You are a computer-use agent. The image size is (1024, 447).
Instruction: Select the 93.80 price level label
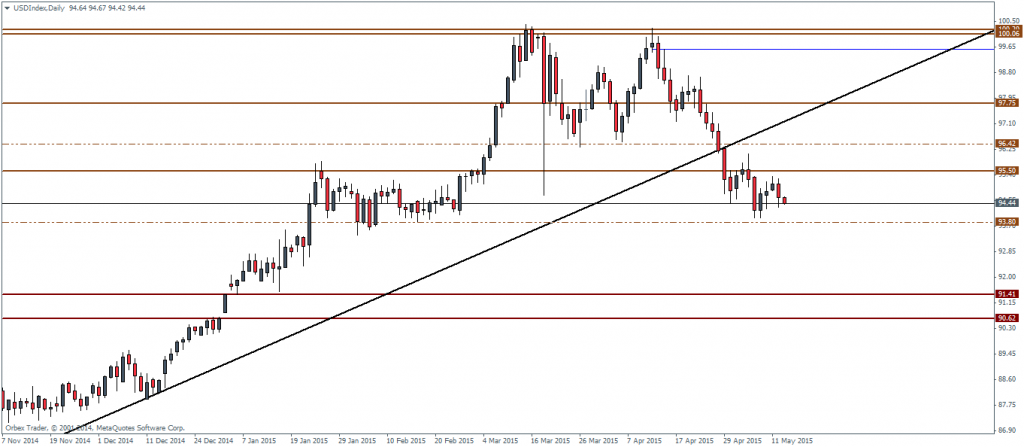click(x=1007, y=222)
